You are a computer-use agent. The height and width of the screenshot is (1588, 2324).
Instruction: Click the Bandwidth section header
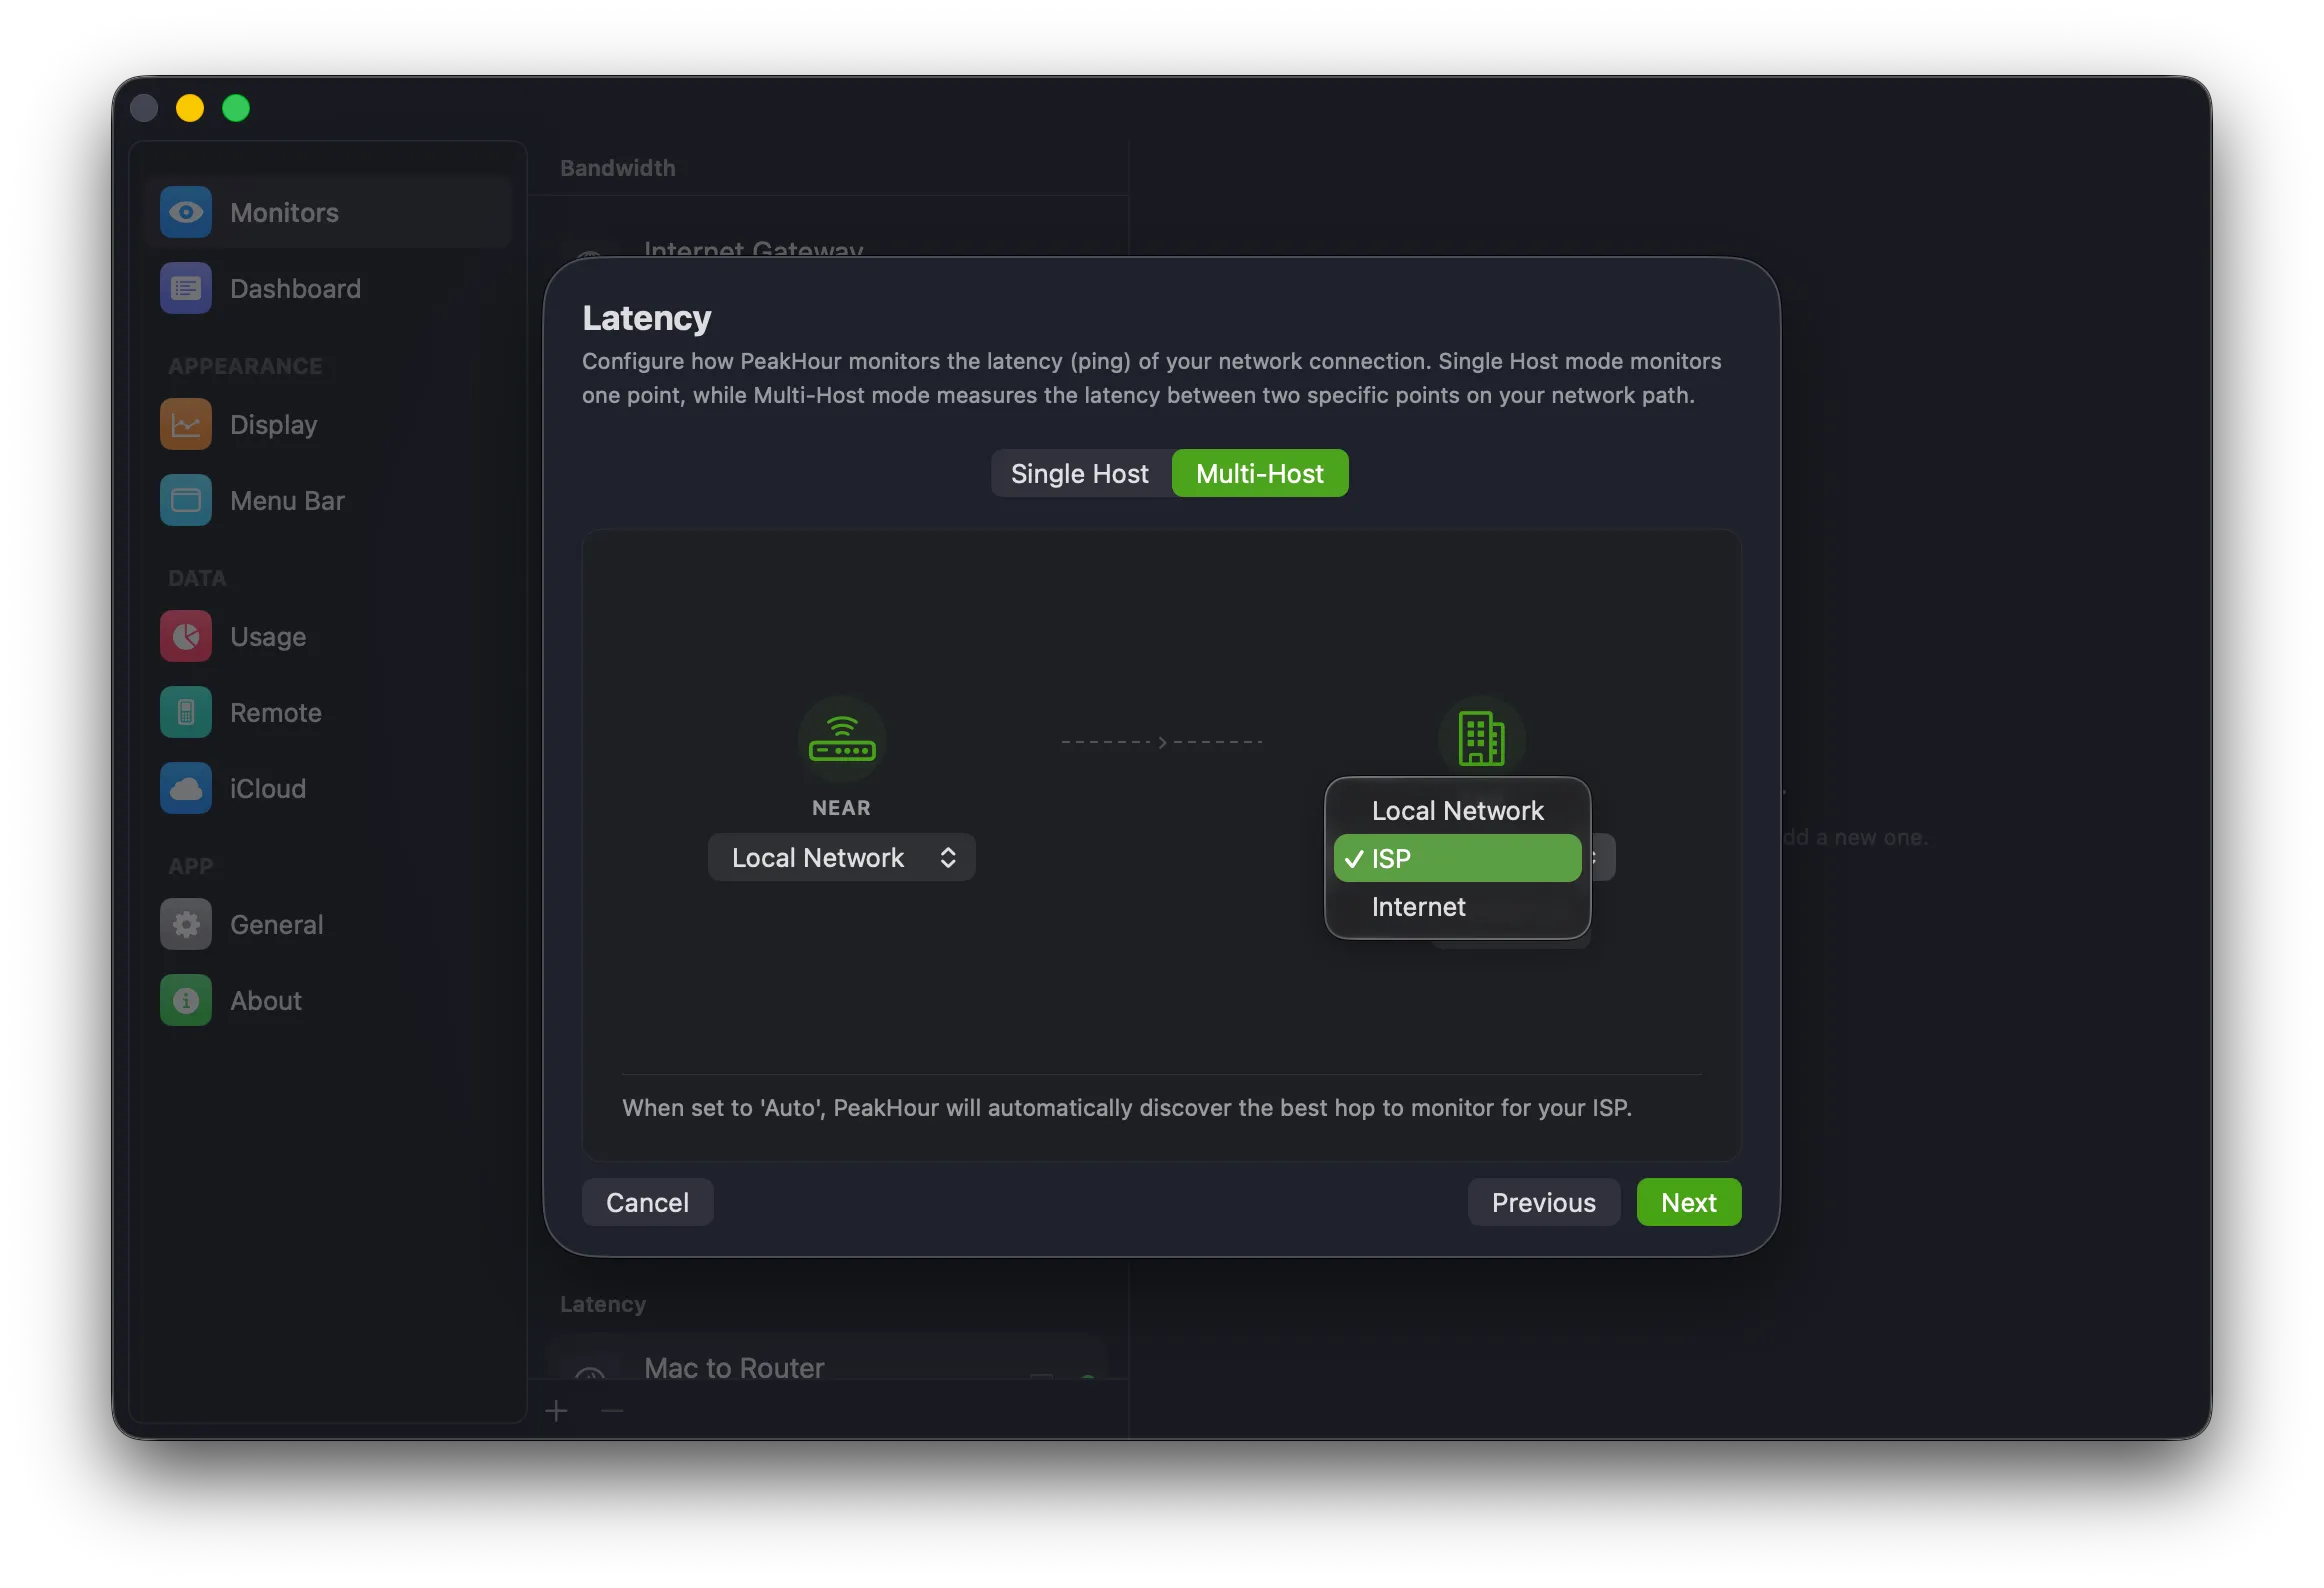pos(617,168)
